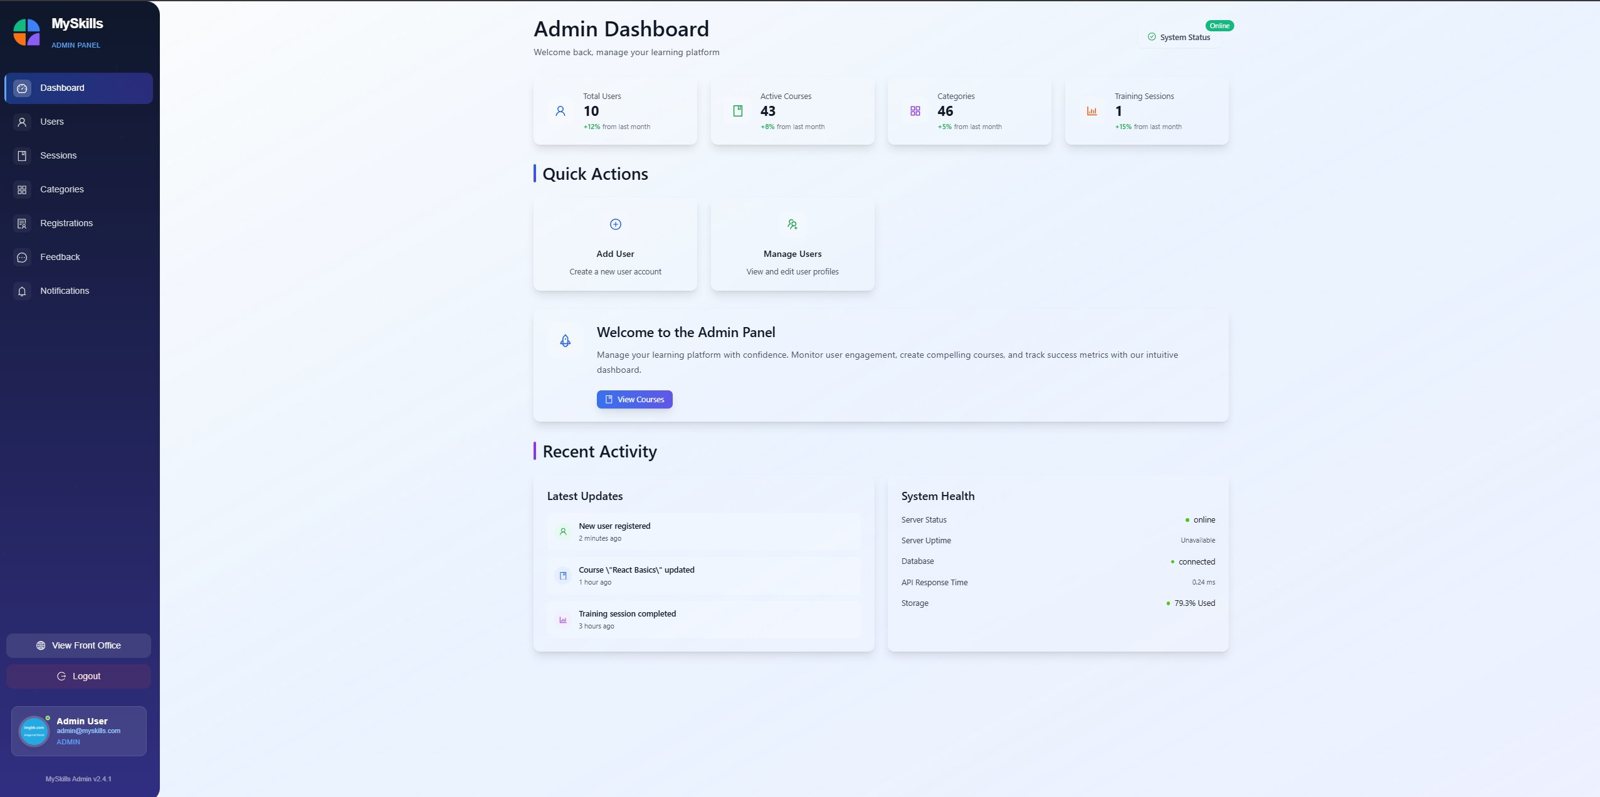Log out using the Logout button

point(79,677)
